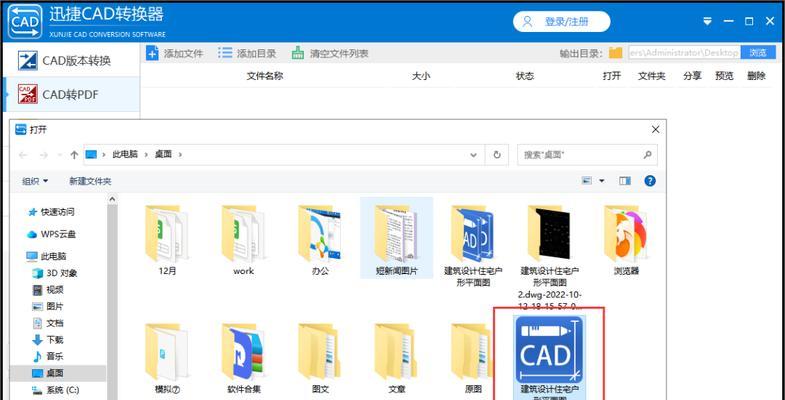The width and height of the screenshot is (785, 400).
Task: Expand the address bar history dropdown
Action: click(474, 155)
